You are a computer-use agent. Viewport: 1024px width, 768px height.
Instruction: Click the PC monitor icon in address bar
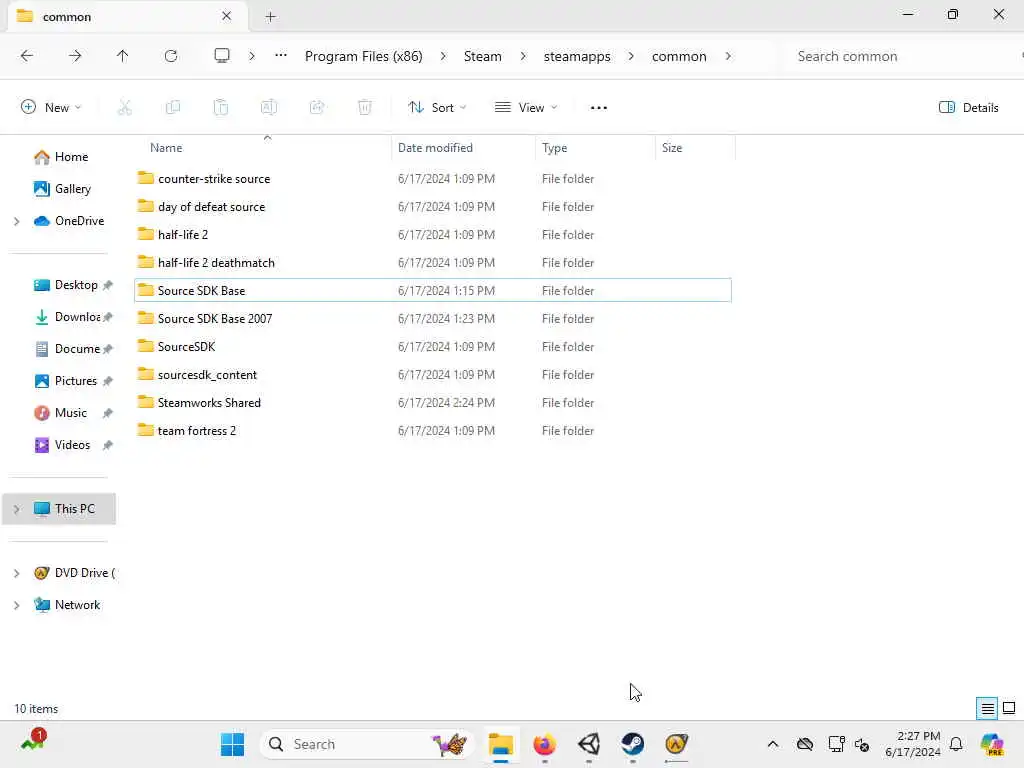[222, 56]
